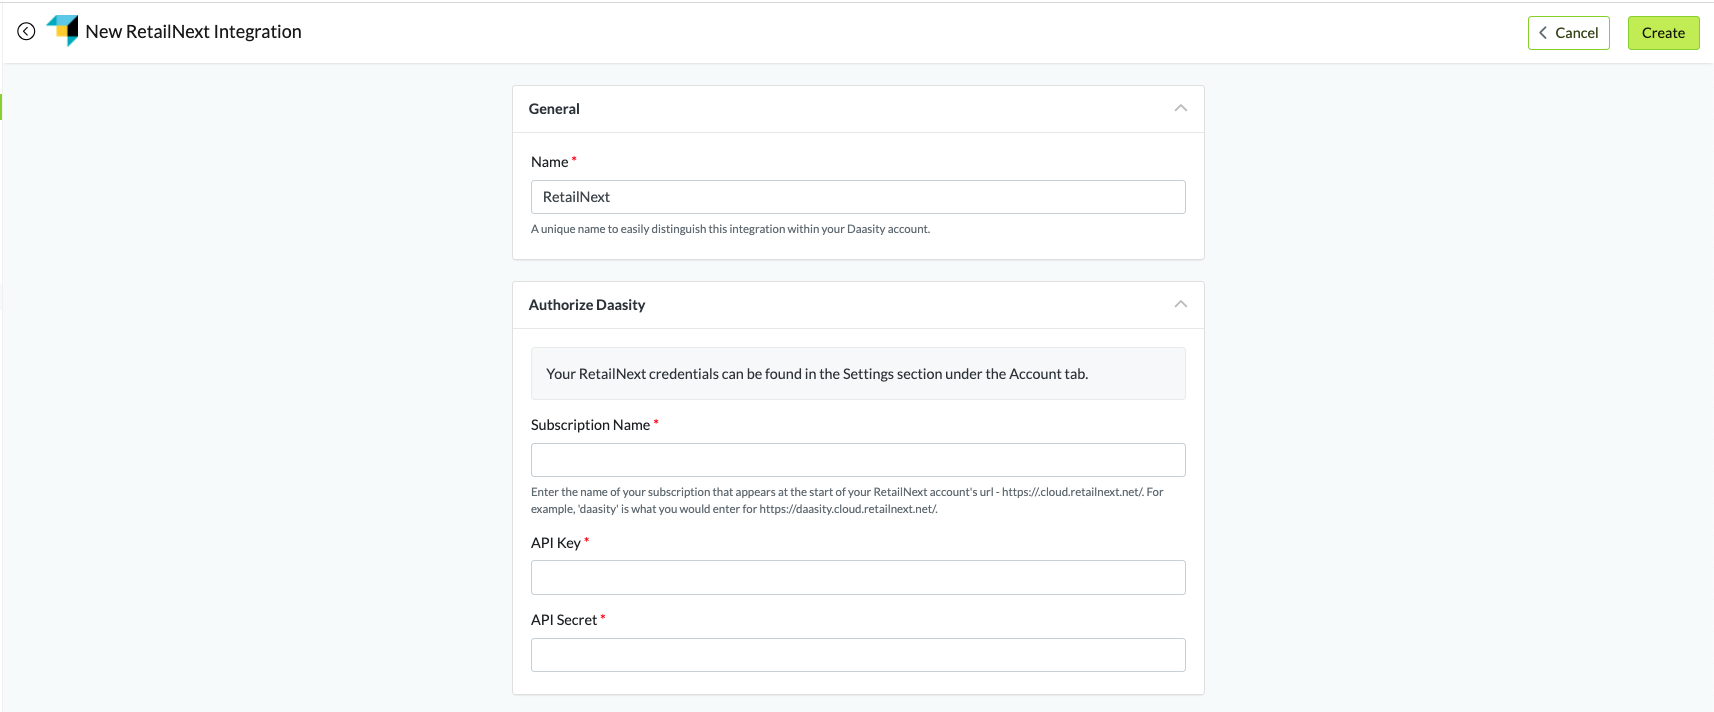This screenshot has height=712, width=1714.
Task: Click the API Secret label
Action: pos(563,620)
